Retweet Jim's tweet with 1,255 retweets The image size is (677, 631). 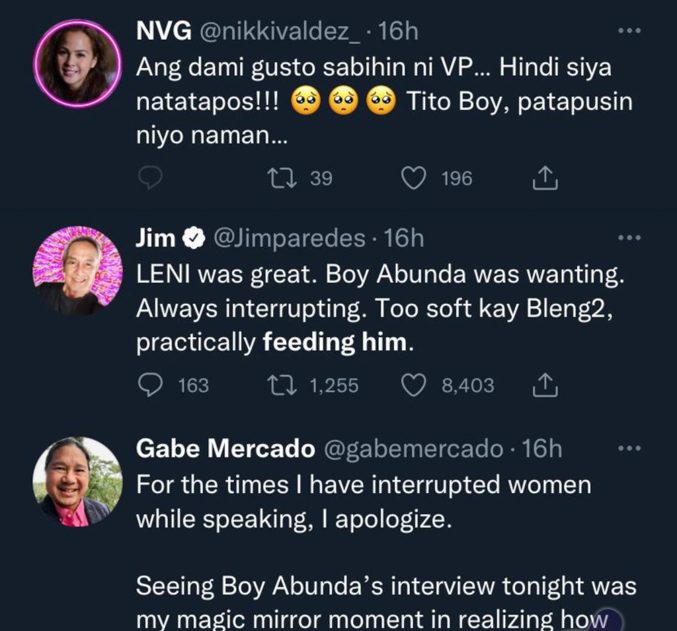point(283,384)
